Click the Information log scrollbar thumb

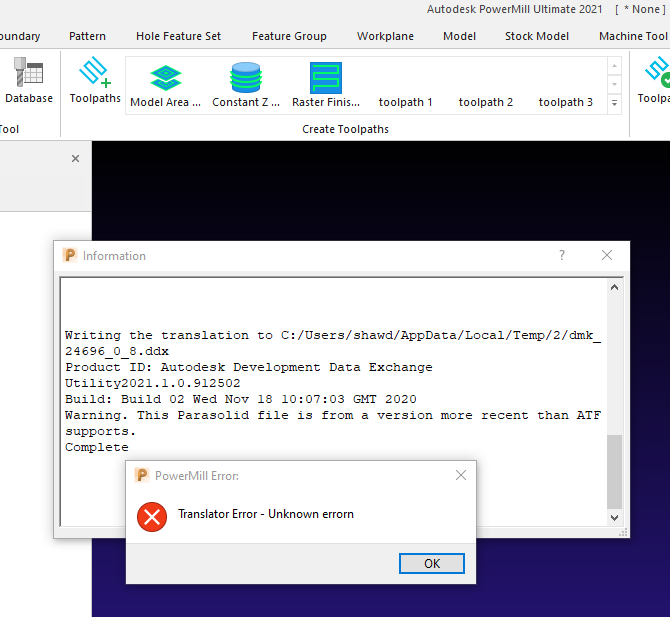[x=614, y=472]
